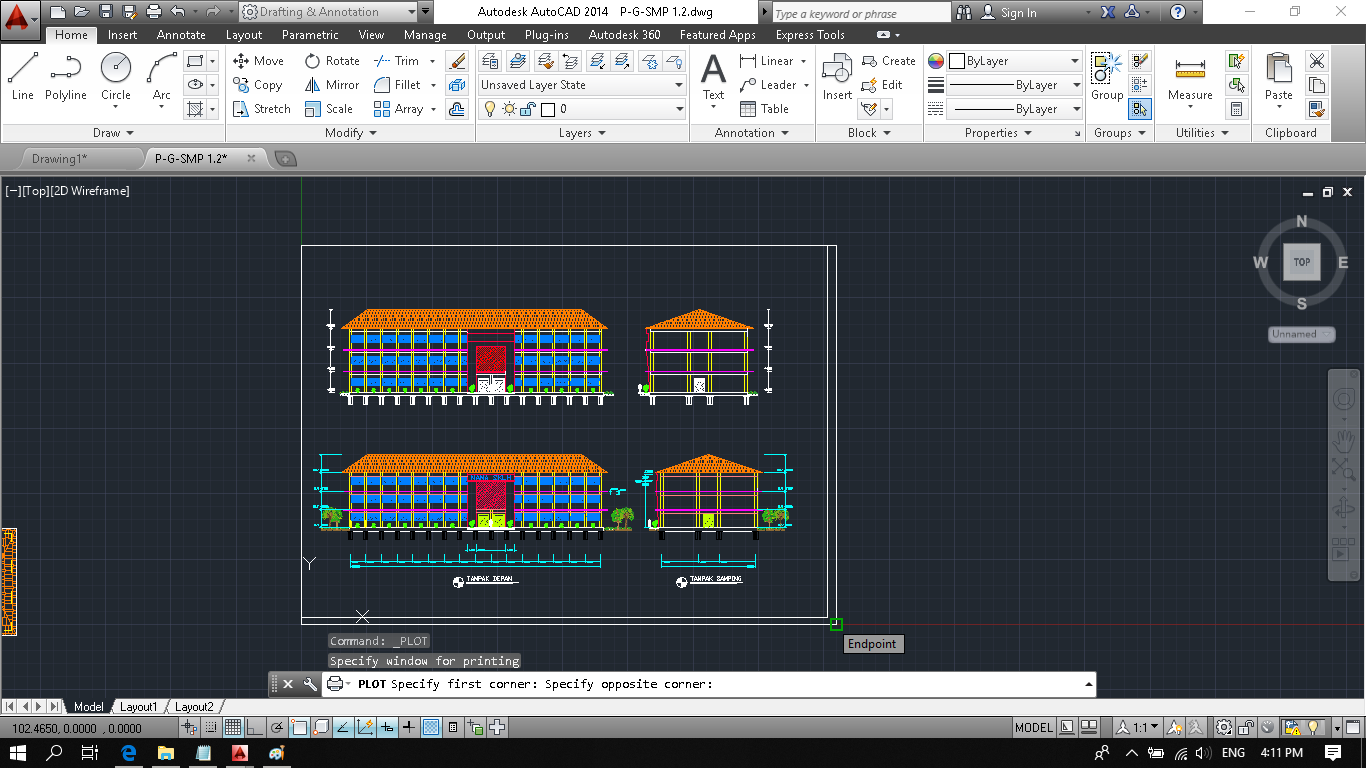Image resolution: width=1366 pixels, height=768 pixels.
Task: Select the Polyline drawing tool
Action: [65, 77]
